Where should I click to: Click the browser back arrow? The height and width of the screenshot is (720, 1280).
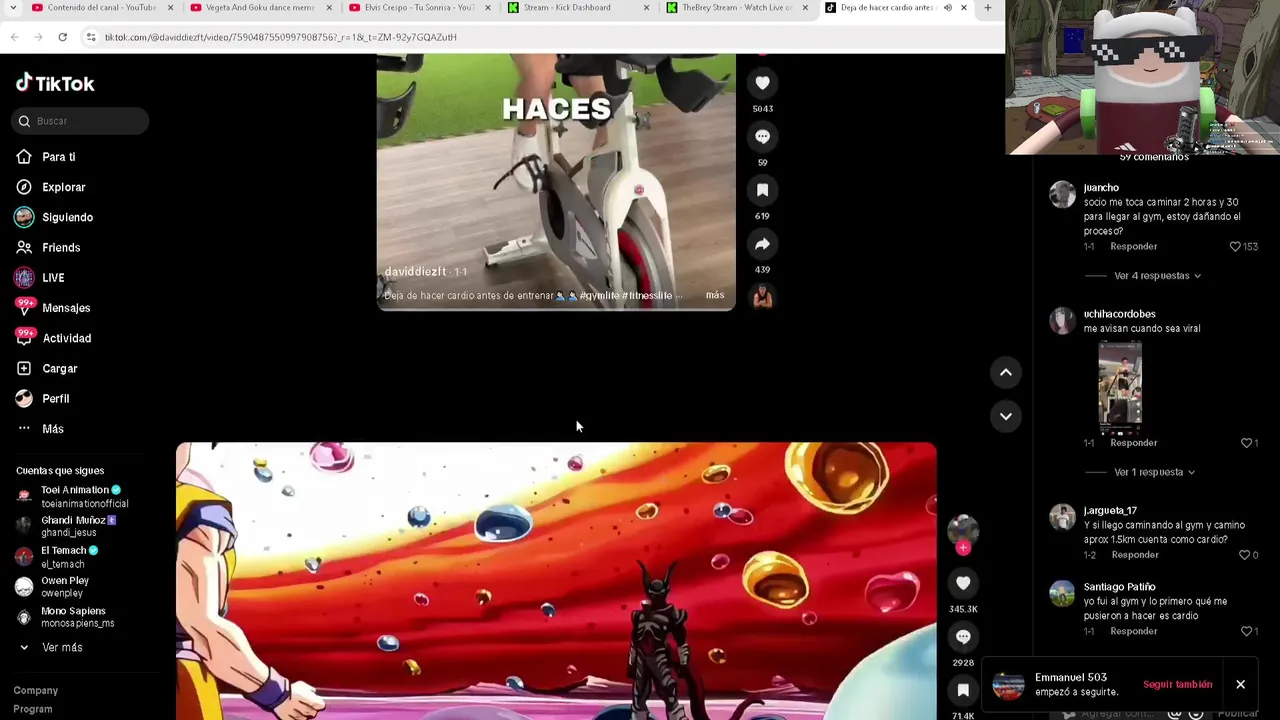pos(14,37)
